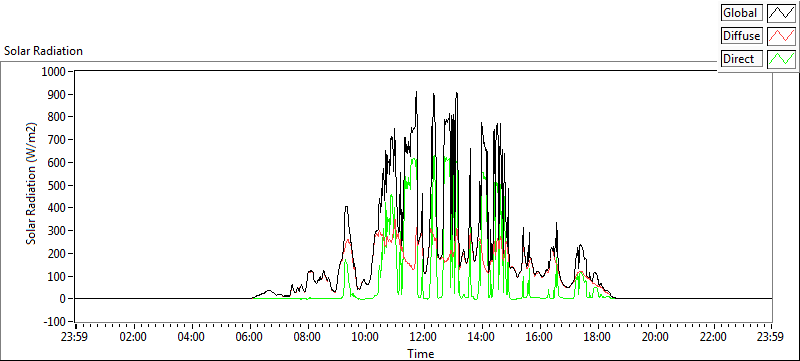The width and height of the screenshot is (800, 361).
Task: Click the 20:00 time axis label
Action: (655, 337)
